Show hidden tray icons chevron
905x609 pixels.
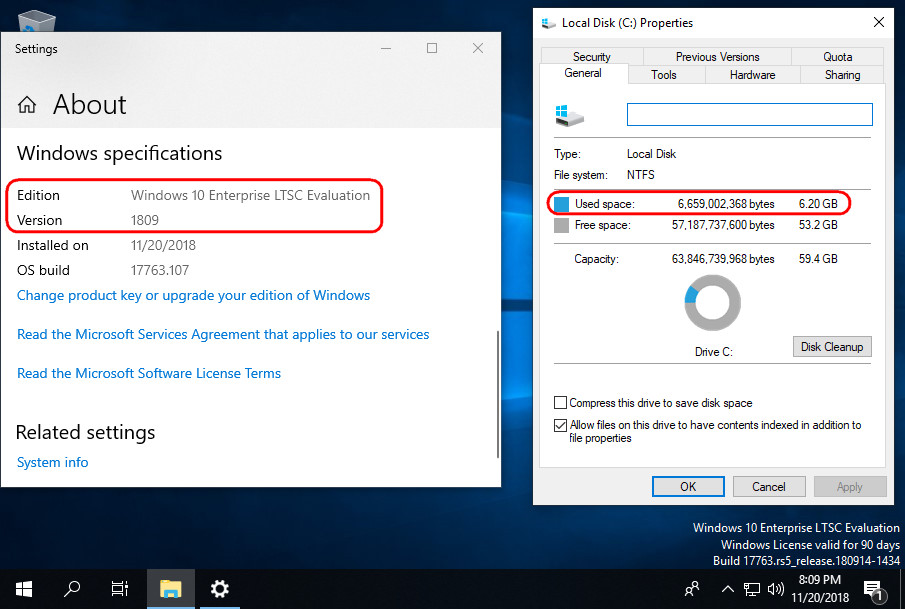tap(727, 589)
